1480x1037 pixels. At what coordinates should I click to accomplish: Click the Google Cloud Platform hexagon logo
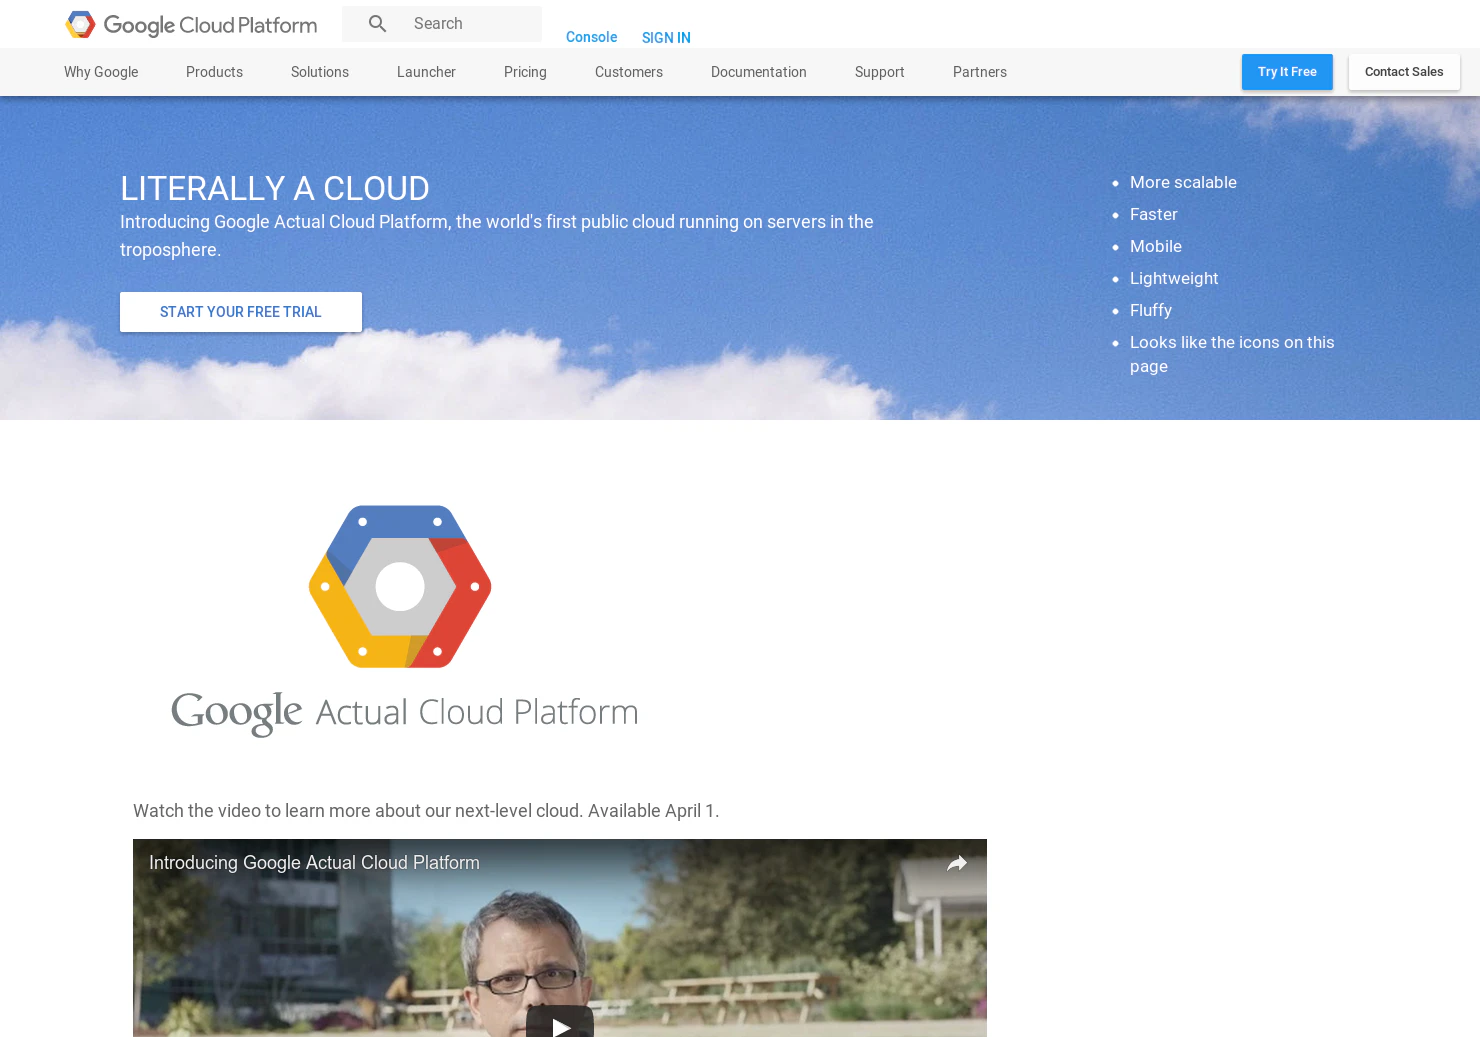pos(81,25)
